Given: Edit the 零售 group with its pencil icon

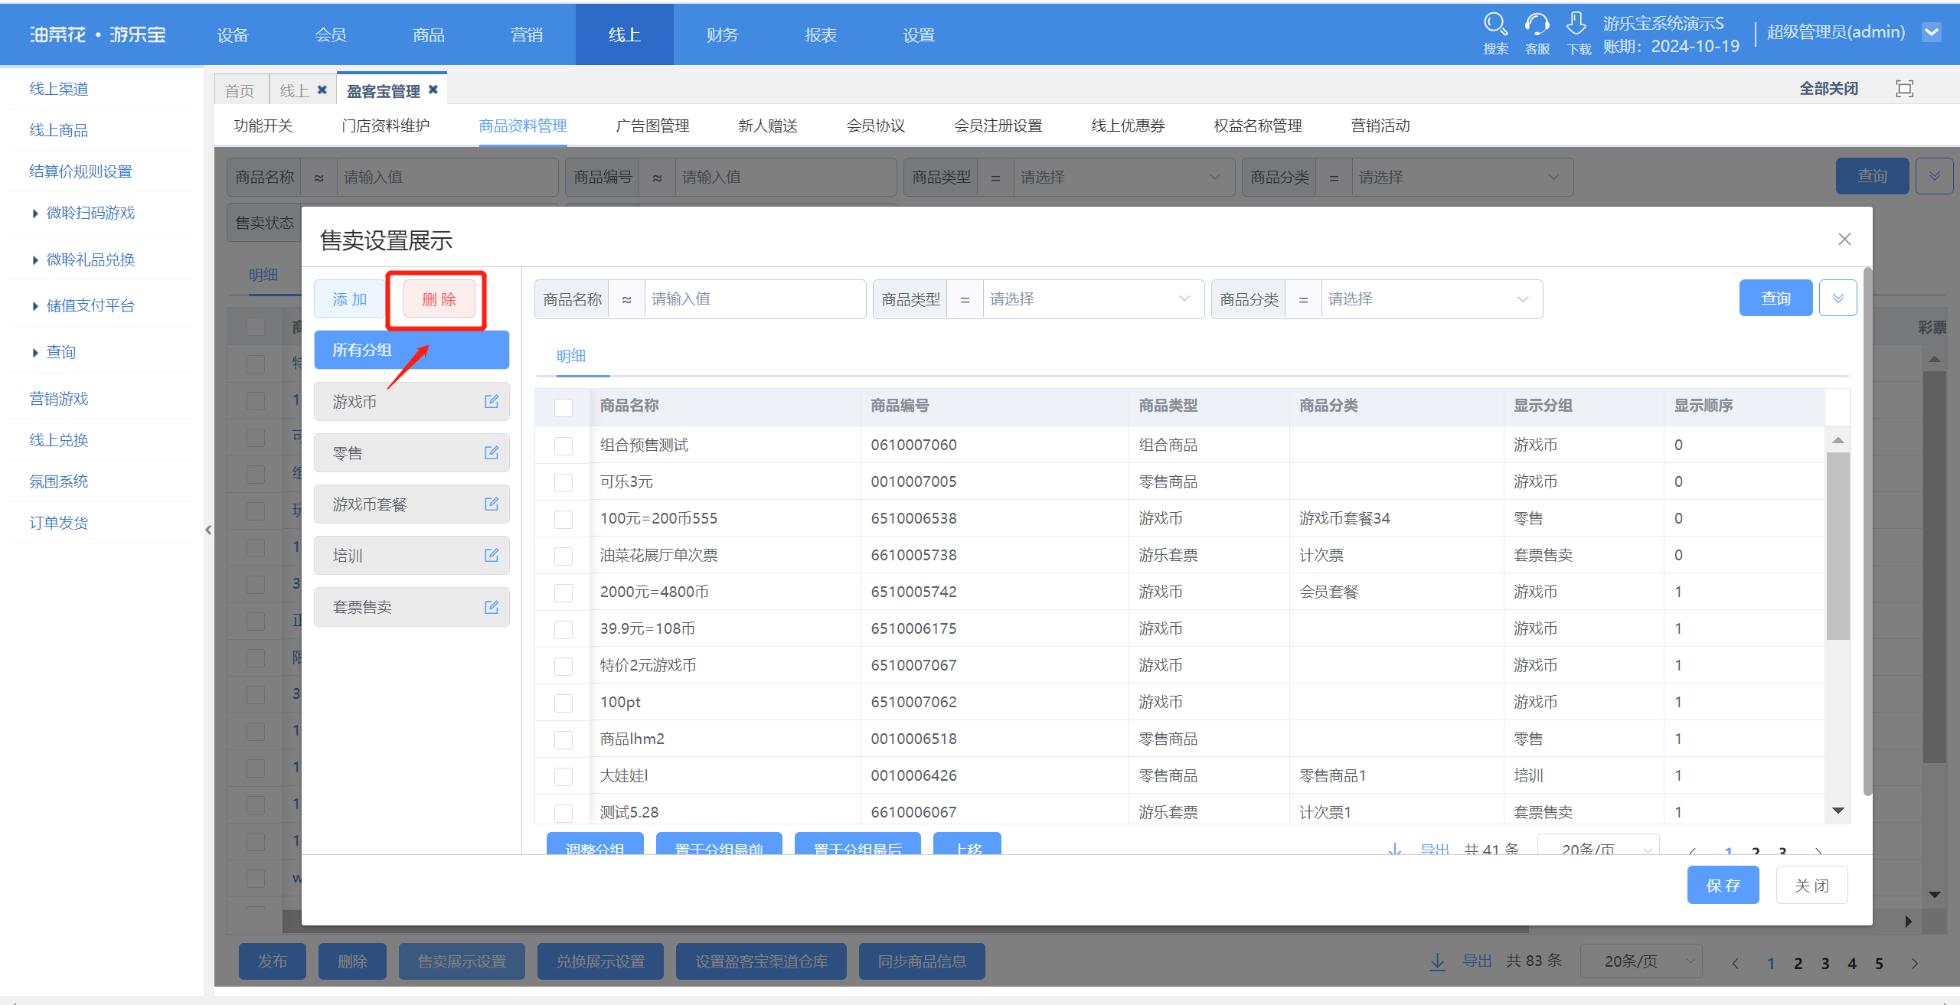Looking at the screenshot, I should tap(491, 452).
